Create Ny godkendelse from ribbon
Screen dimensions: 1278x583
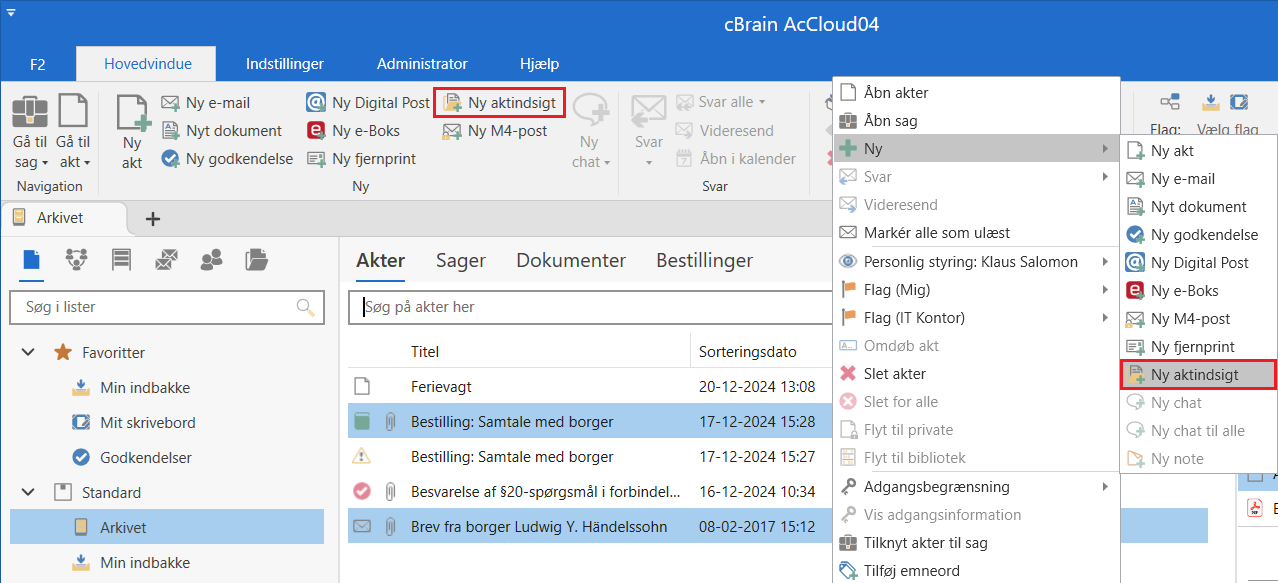[227, 159]
